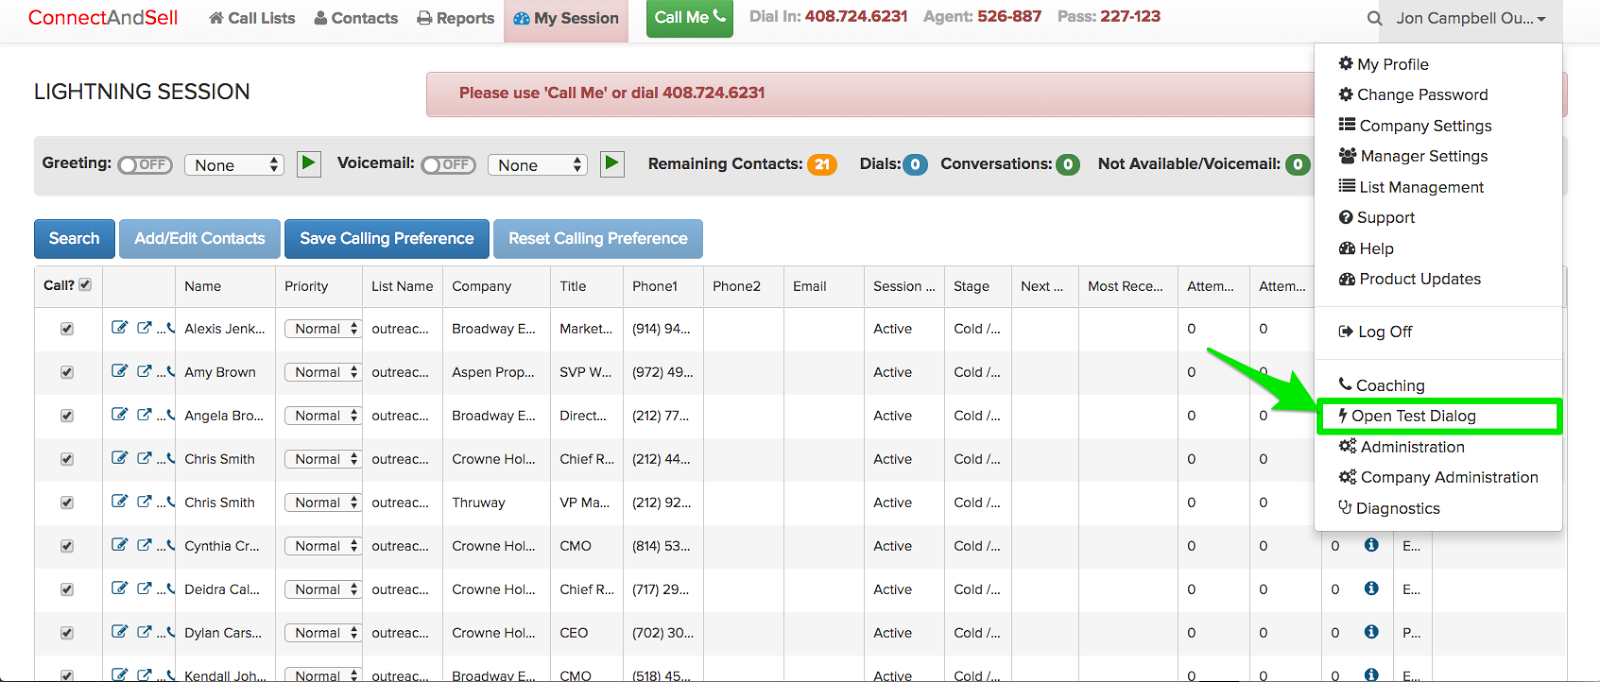This screenshot has width=1600, height=682.
Task: Open Priority dropdown for Alexis Jenk...
Action: 322,328
